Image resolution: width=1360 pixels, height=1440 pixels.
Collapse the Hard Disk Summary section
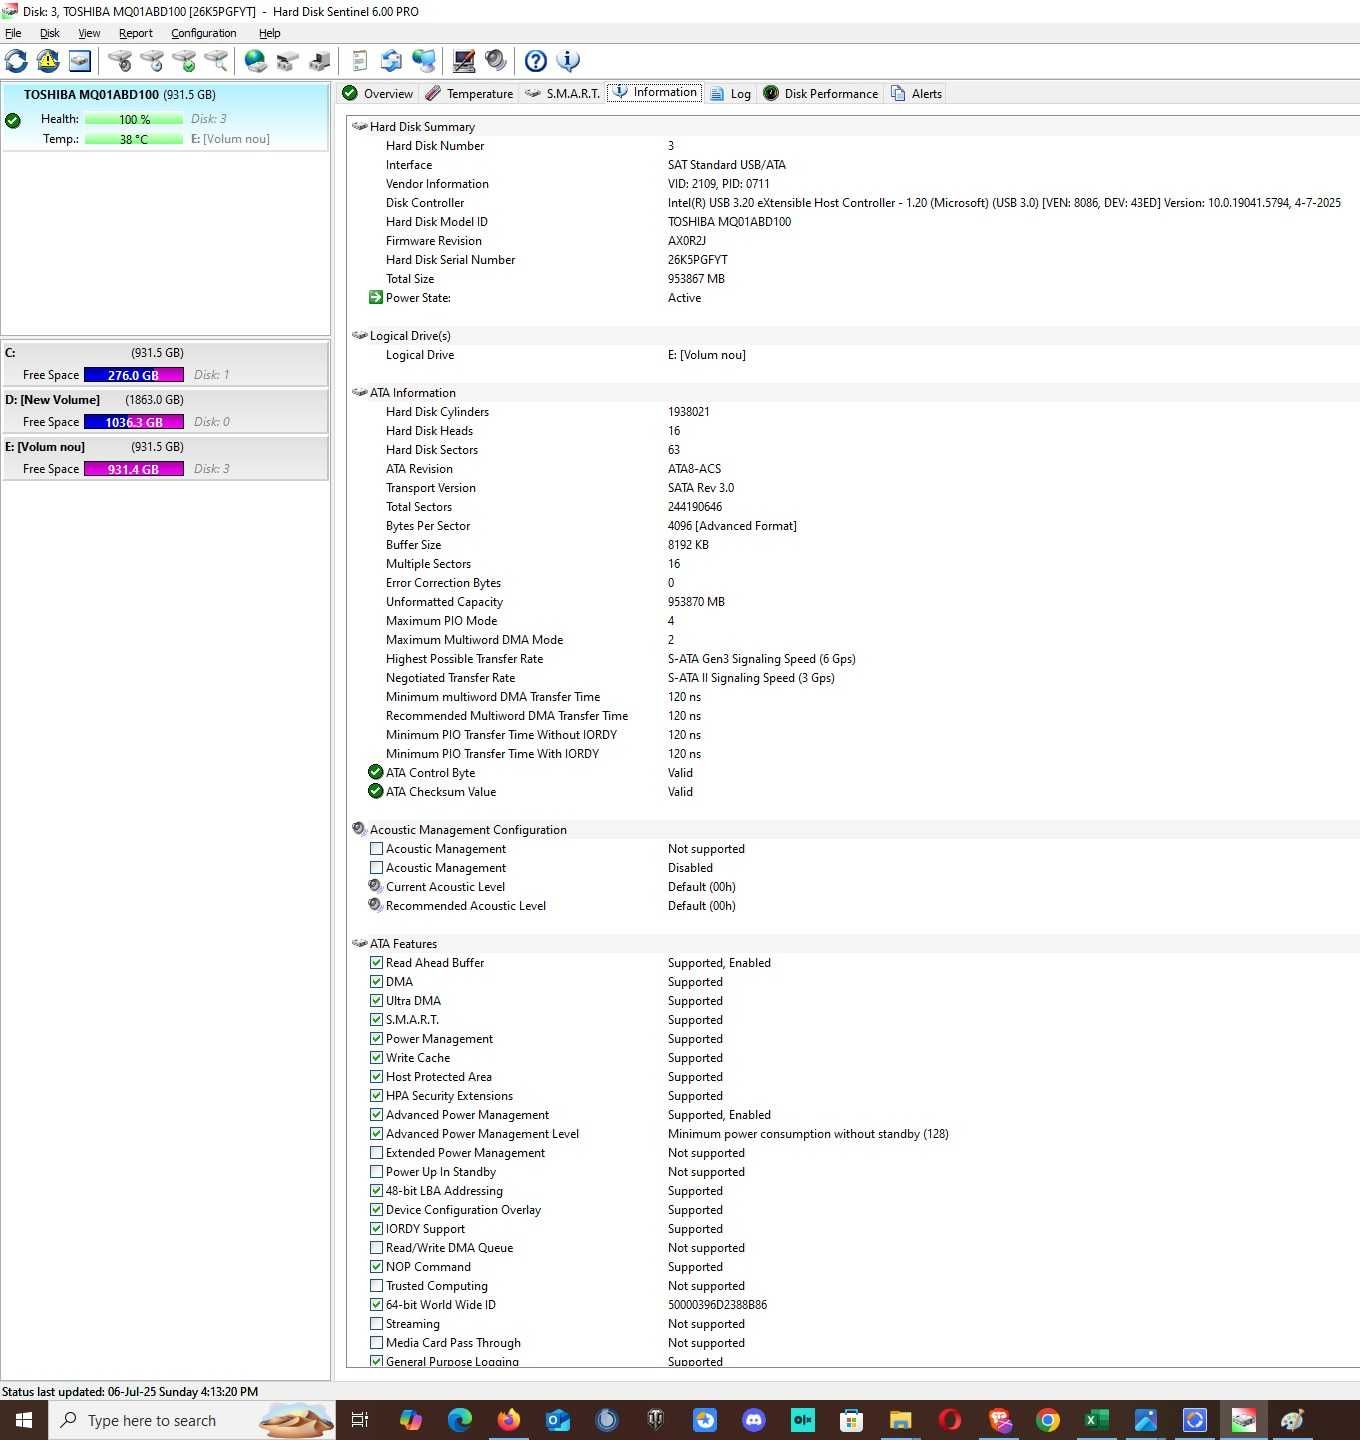360,127
